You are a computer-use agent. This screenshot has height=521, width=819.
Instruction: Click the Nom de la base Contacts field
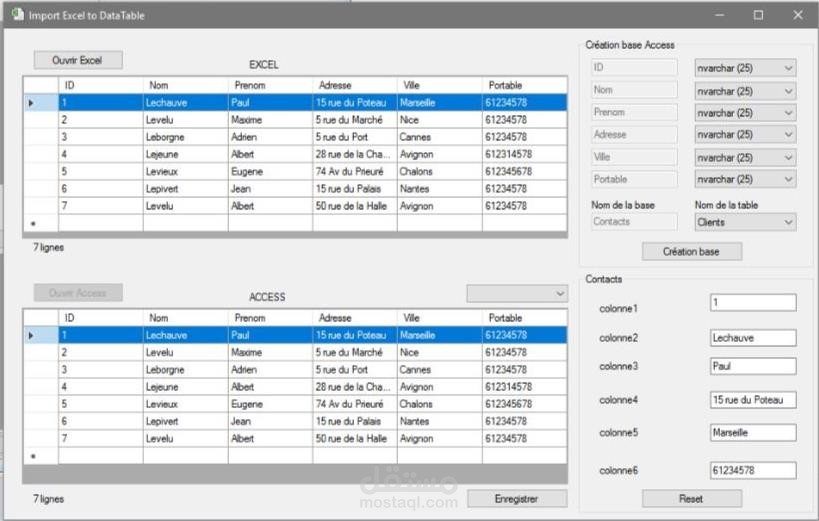click(635, 222)
